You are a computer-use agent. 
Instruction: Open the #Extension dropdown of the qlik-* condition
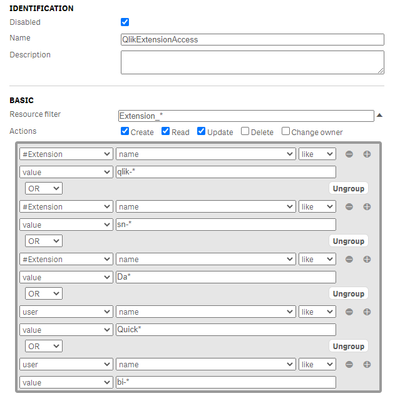click(66, 154)
